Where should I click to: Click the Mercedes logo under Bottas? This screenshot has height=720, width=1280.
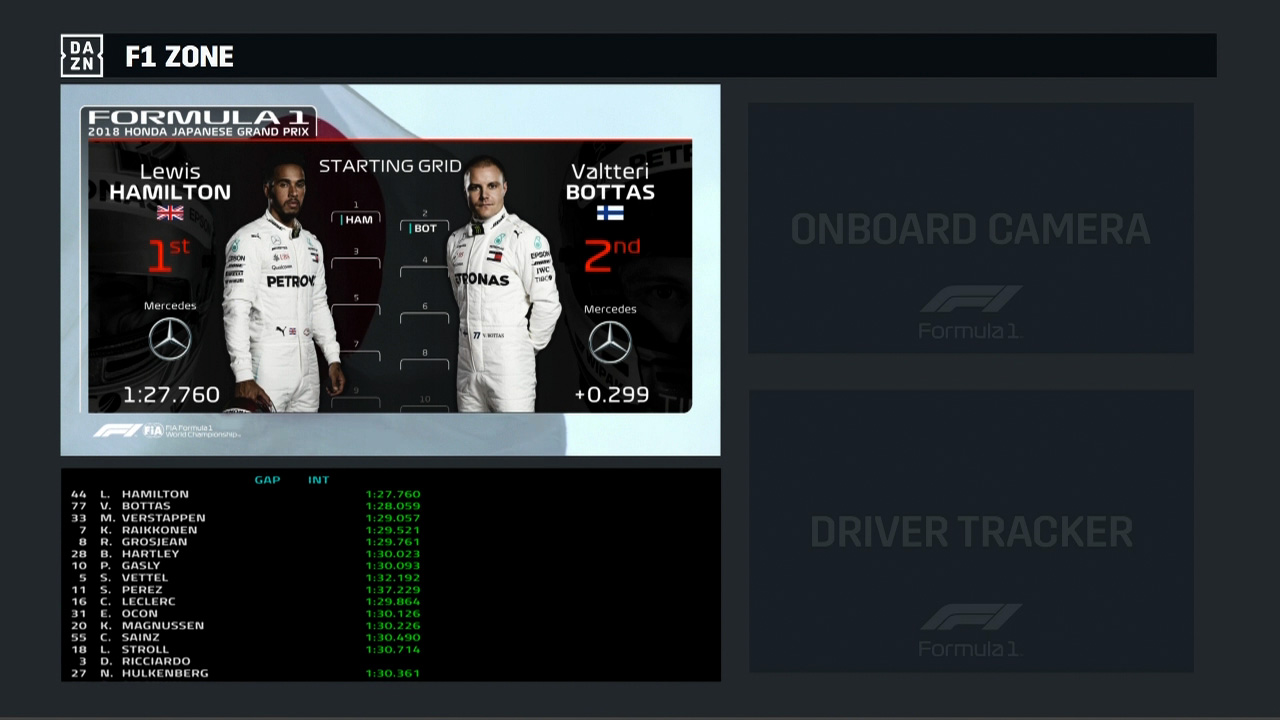610,342
